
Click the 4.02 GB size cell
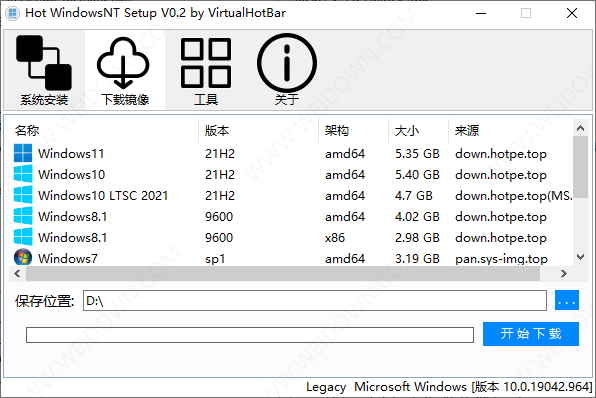point(417,216)
